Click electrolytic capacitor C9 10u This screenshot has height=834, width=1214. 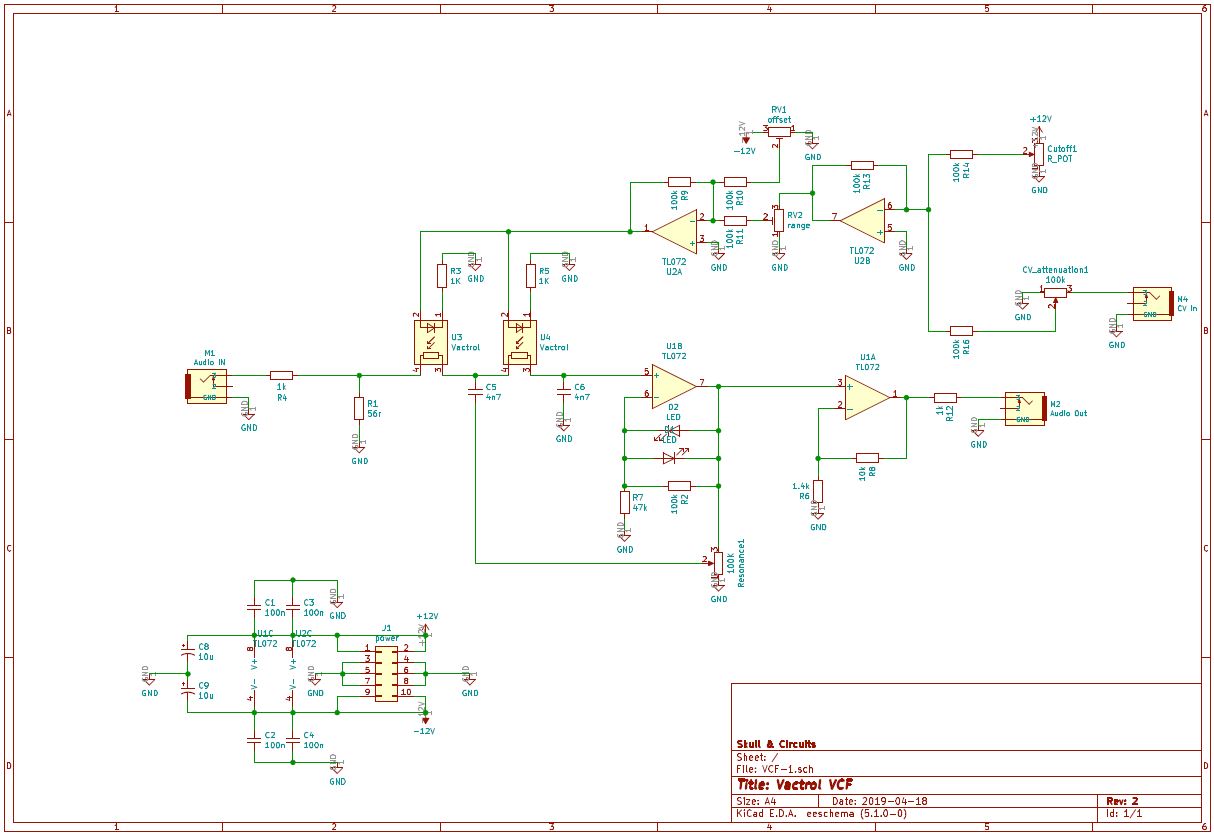click(x=187, y=689)
